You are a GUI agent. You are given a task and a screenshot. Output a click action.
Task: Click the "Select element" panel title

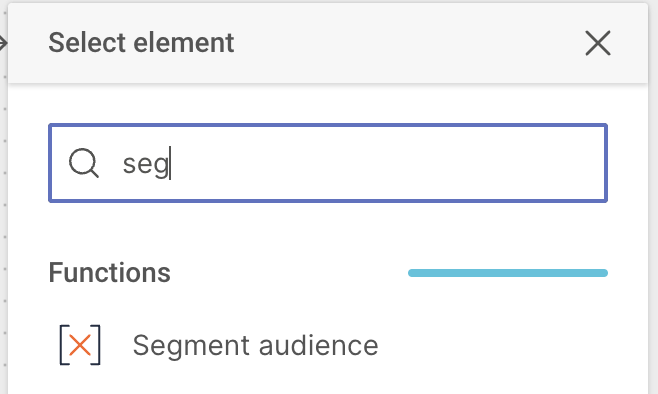[141, 43]
